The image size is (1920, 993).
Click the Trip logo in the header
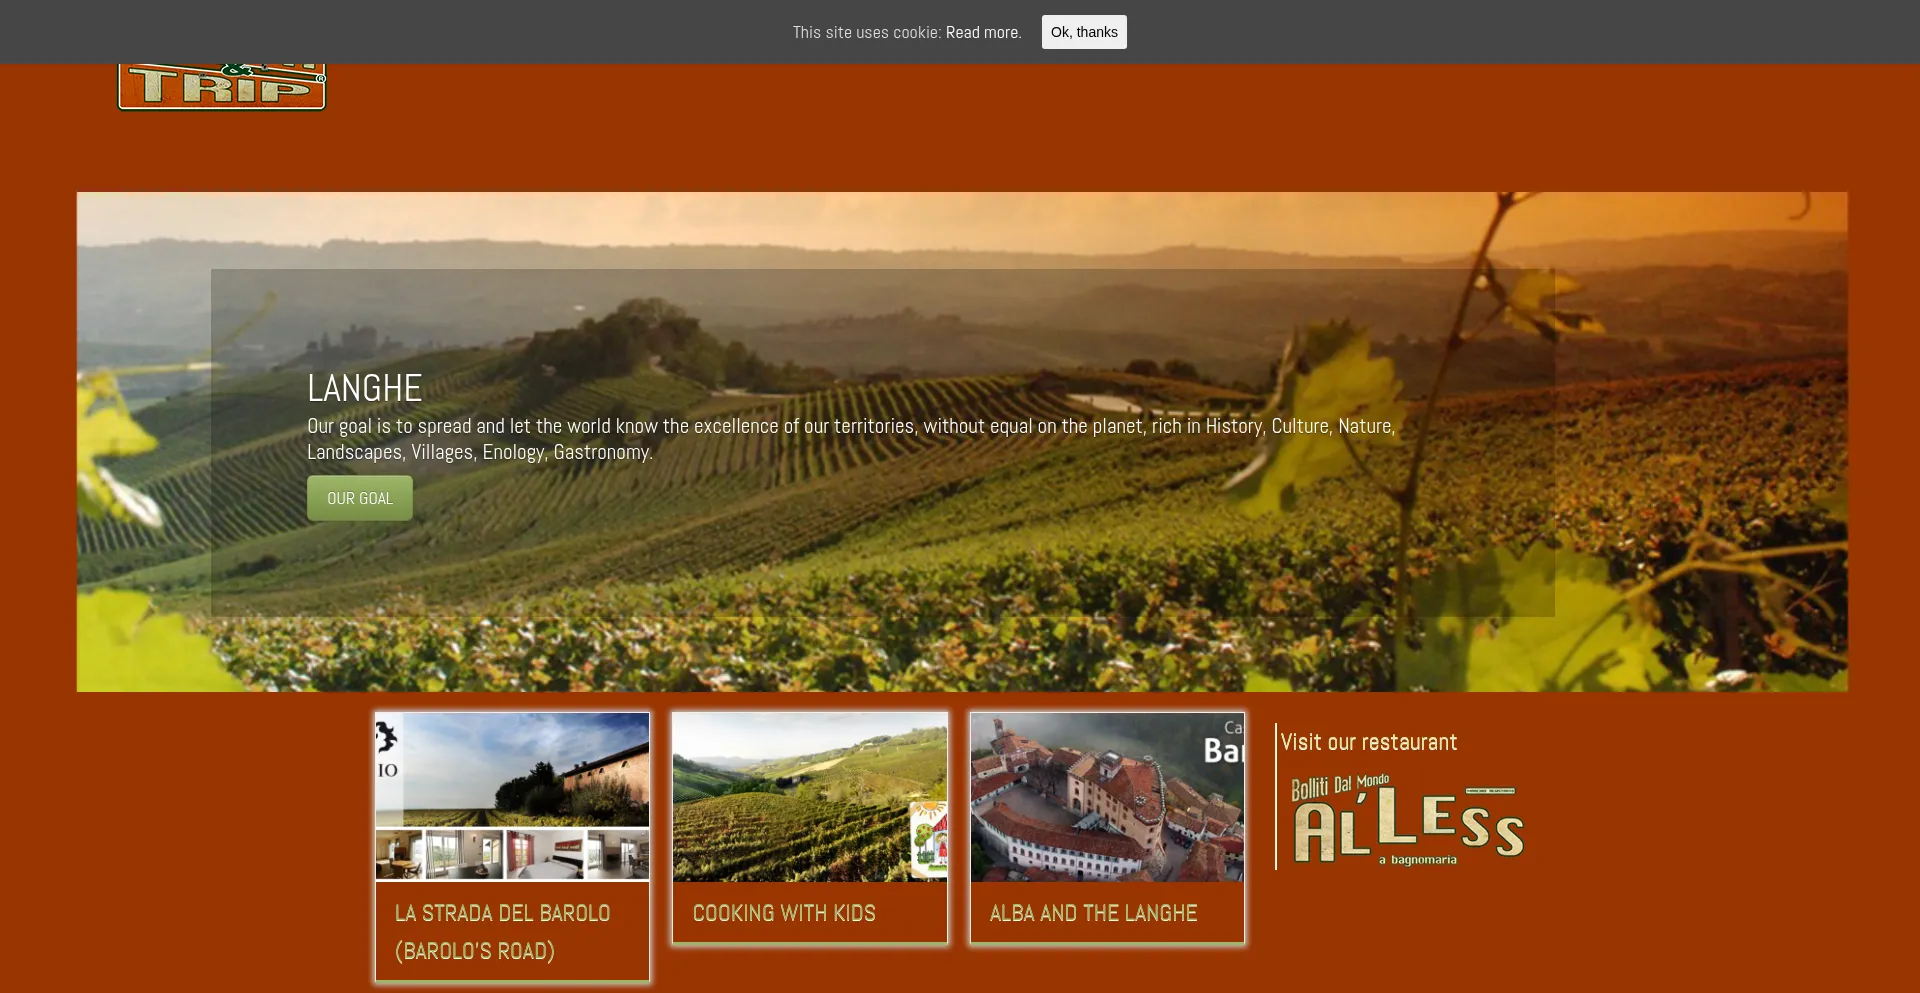click(222, 87)
